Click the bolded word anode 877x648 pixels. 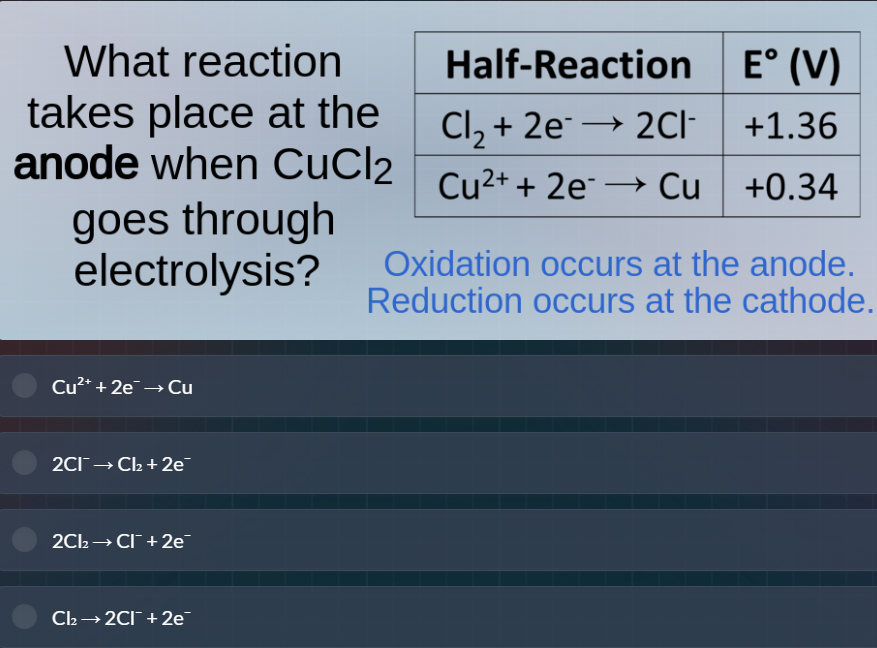tap(77, 164)
